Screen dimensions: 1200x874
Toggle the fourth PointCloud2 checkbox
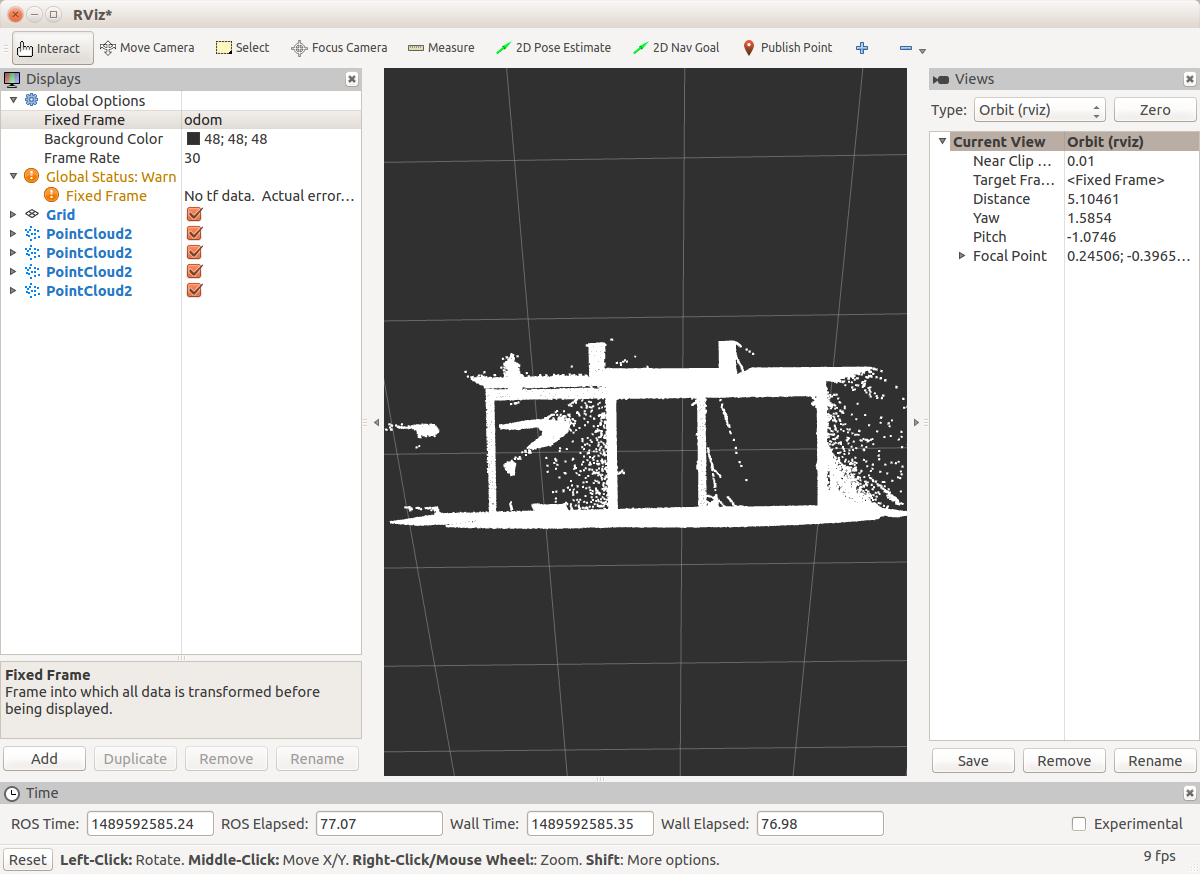pyautogui.click(x=195, y=290)
